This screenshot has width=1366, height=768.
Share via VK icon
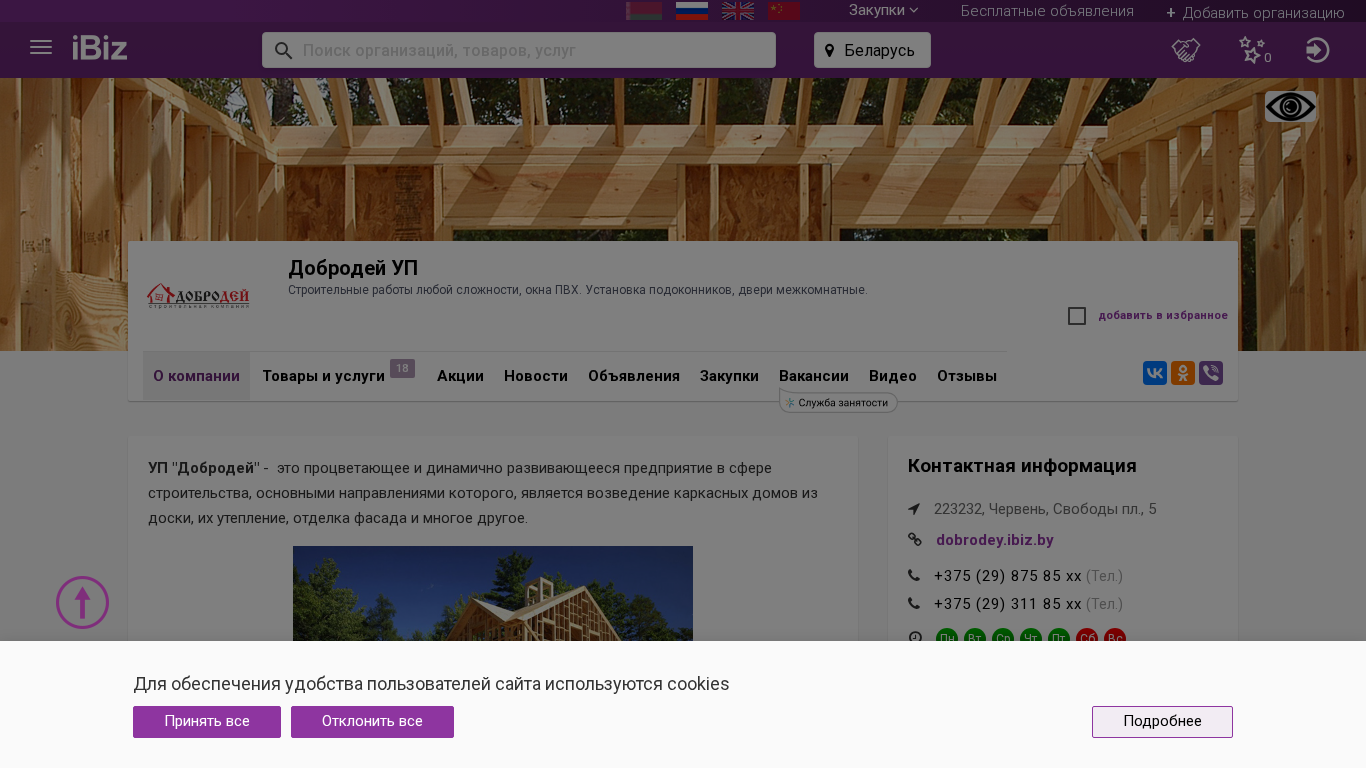[1155, 373]
